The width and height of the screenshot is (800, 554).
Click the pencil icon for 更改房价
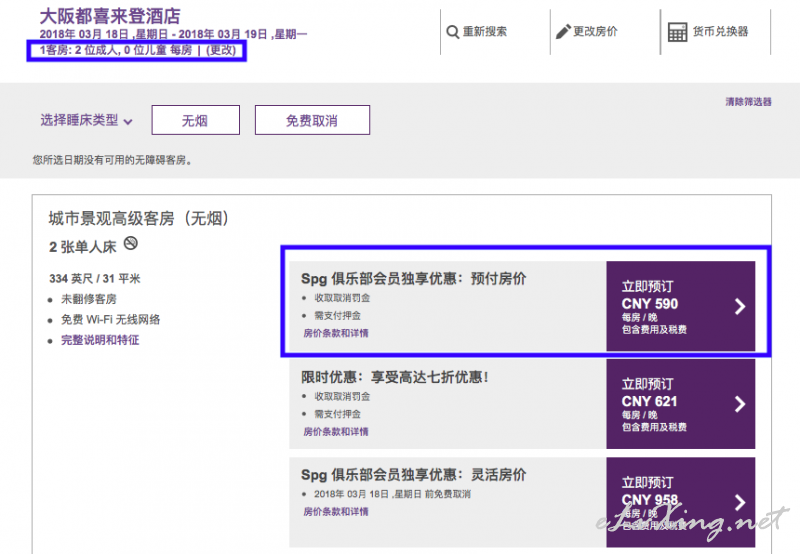tap(563, 32)
